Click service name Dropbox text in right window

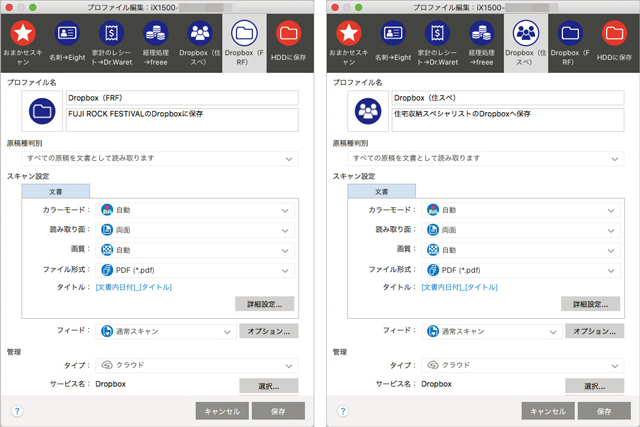[x=436, y=384]
